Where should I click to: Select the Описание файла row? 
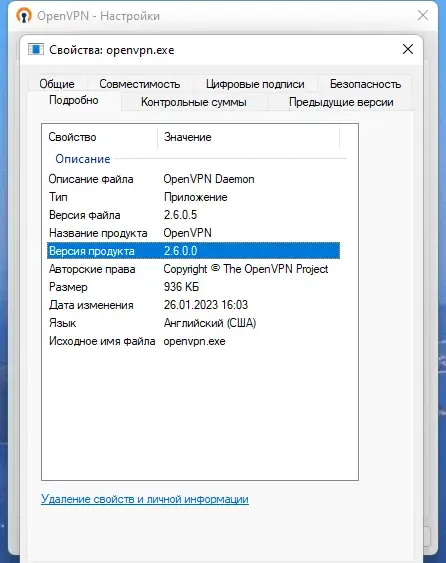tap(193, 179)
